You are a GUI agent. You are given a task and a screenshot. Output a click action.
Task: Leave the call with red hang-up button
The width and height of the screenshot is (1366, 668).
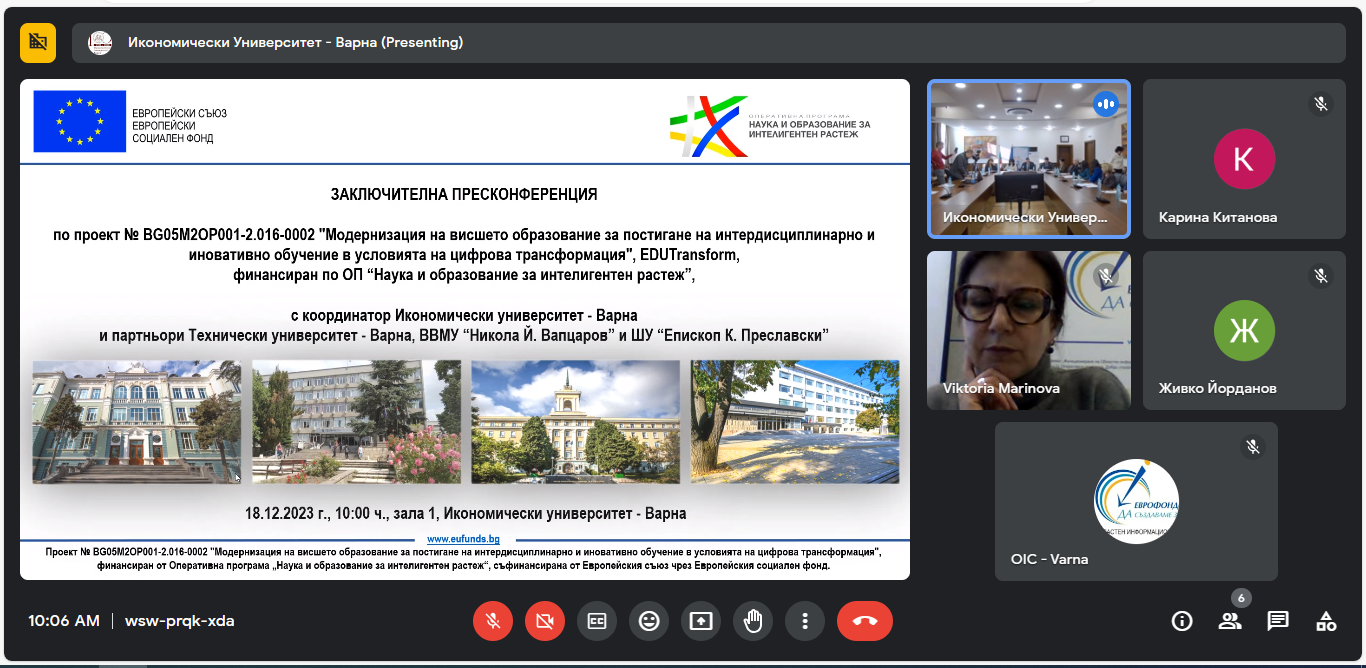pos(865,621)
